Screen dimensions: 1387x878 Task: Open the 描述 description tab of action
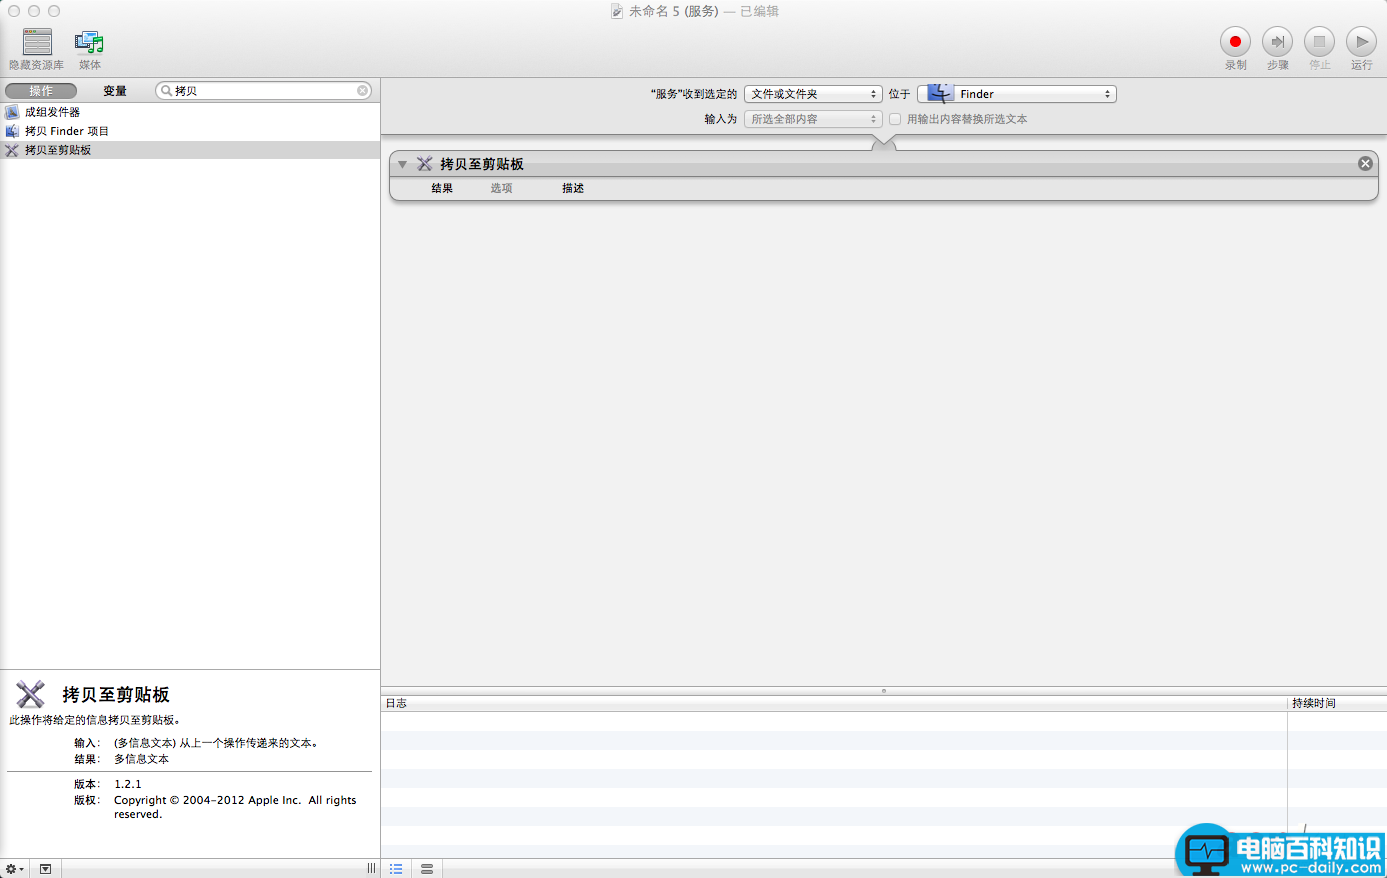[573, 188]
